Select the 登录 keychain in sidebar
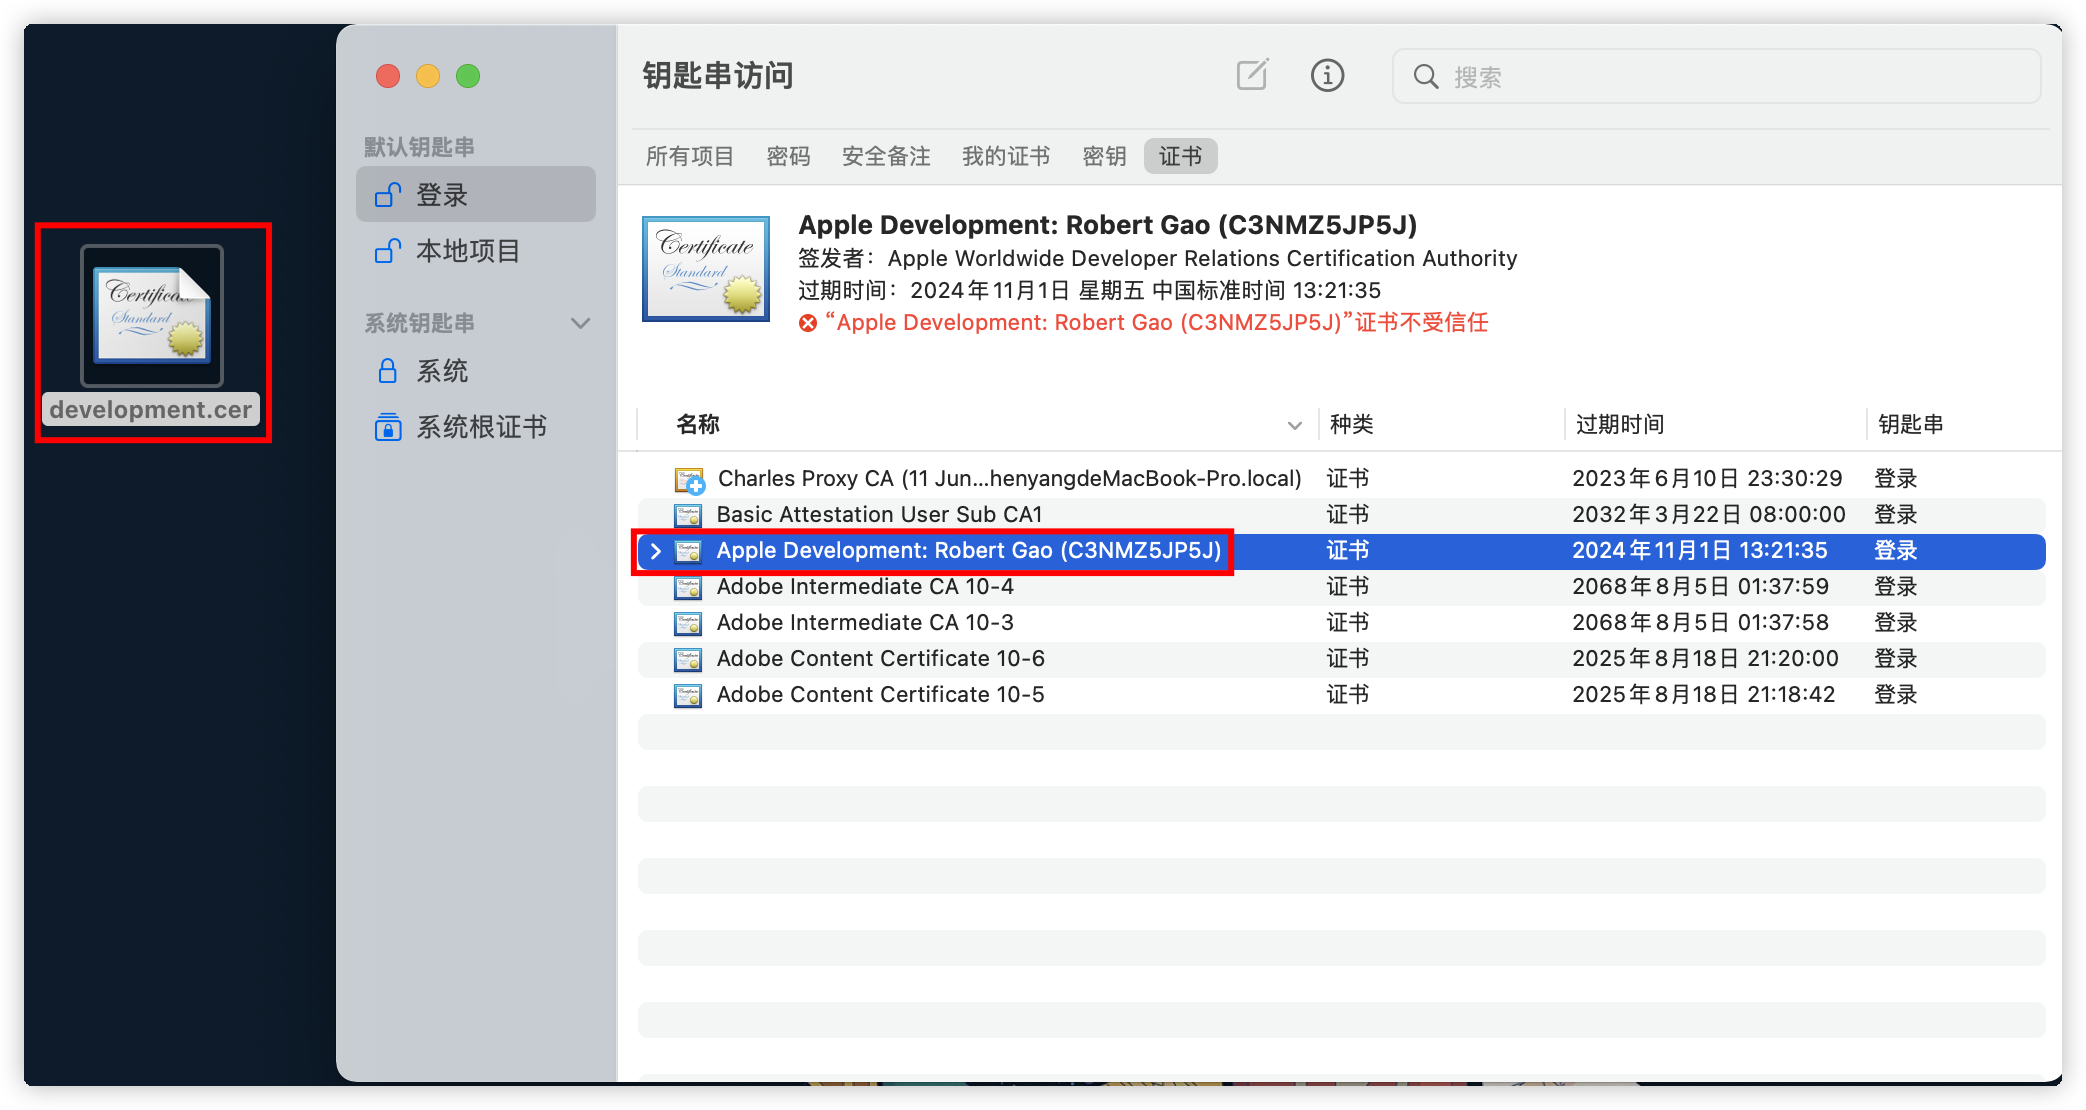The height and width of the screenshot is (1110, 2086). [x=476, y=195]
